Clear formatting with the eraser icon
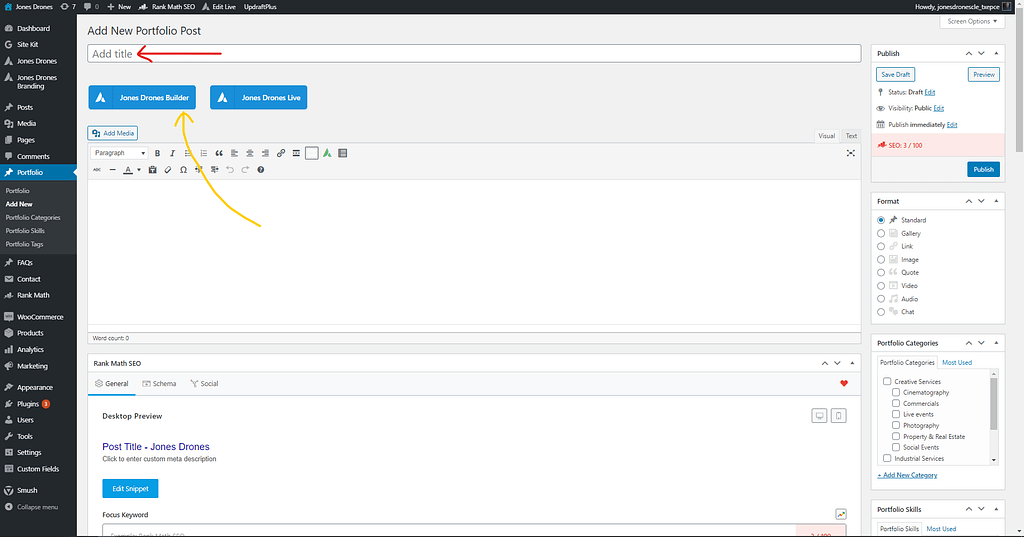The height and width of the screenshot is (537, 1024). (168, 170)
